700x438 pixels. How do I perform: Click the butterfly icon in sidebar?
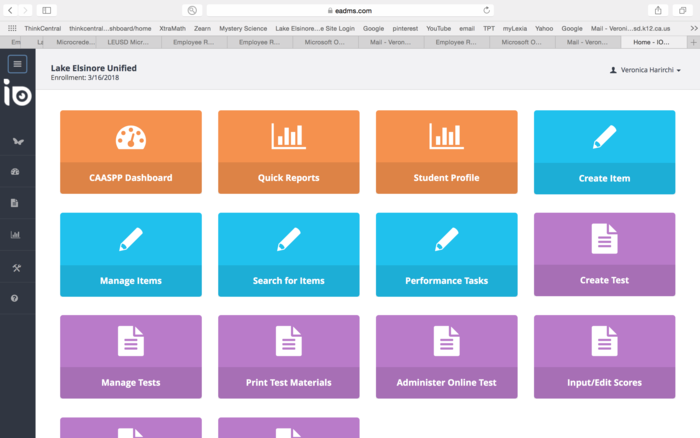click(16, 141)
